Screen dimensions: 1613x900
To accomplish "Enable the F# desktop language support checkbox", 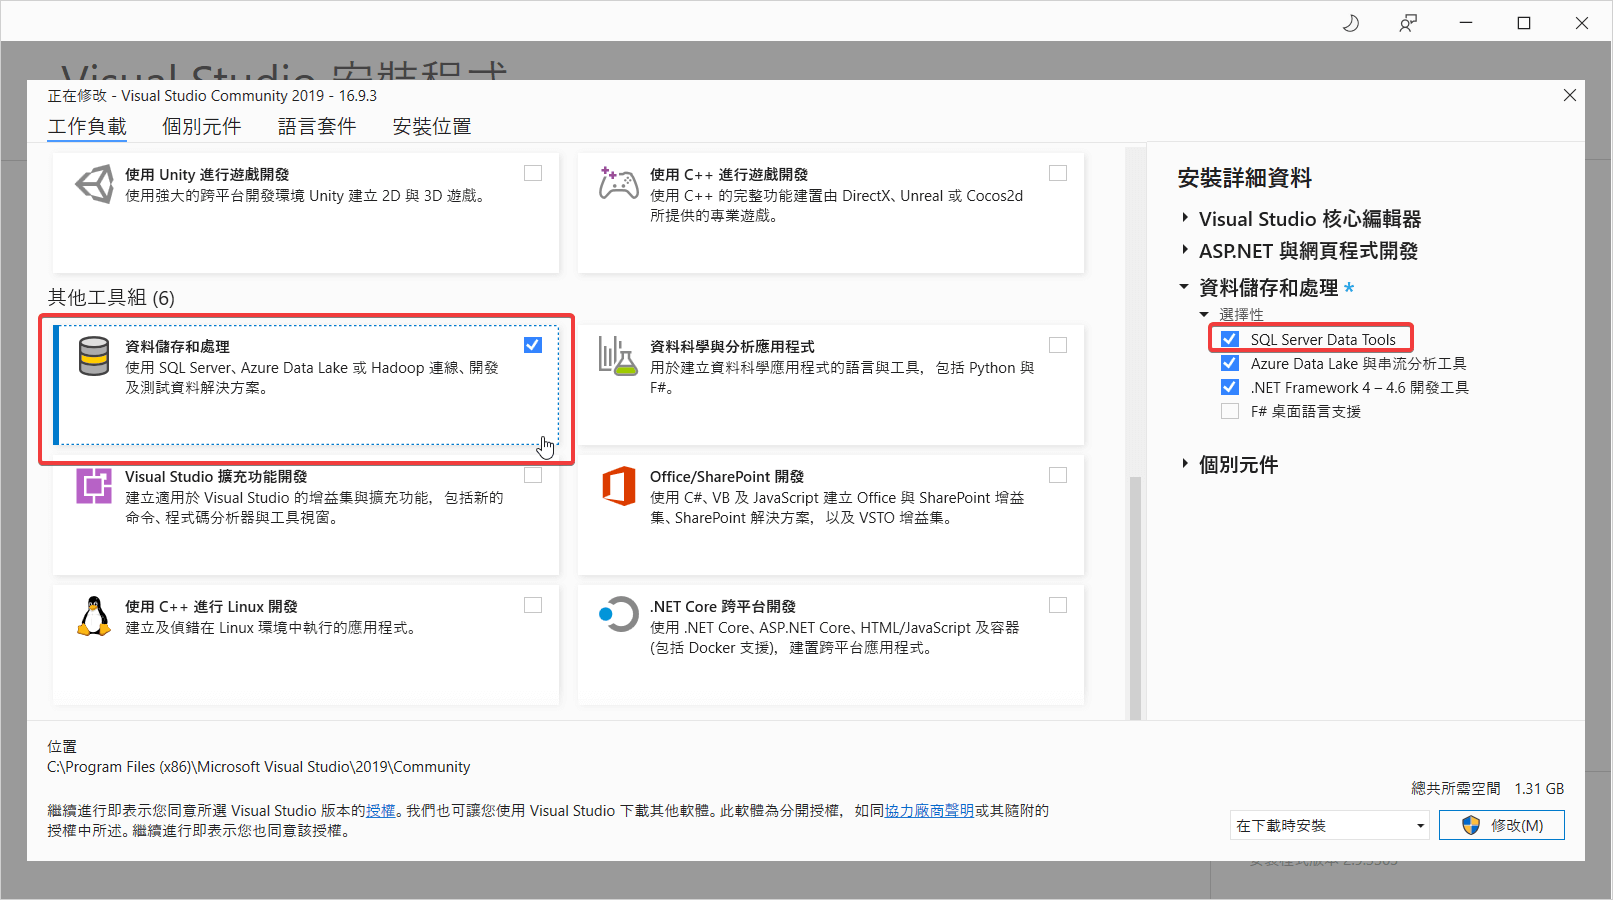I will (x=1230, y=411).
